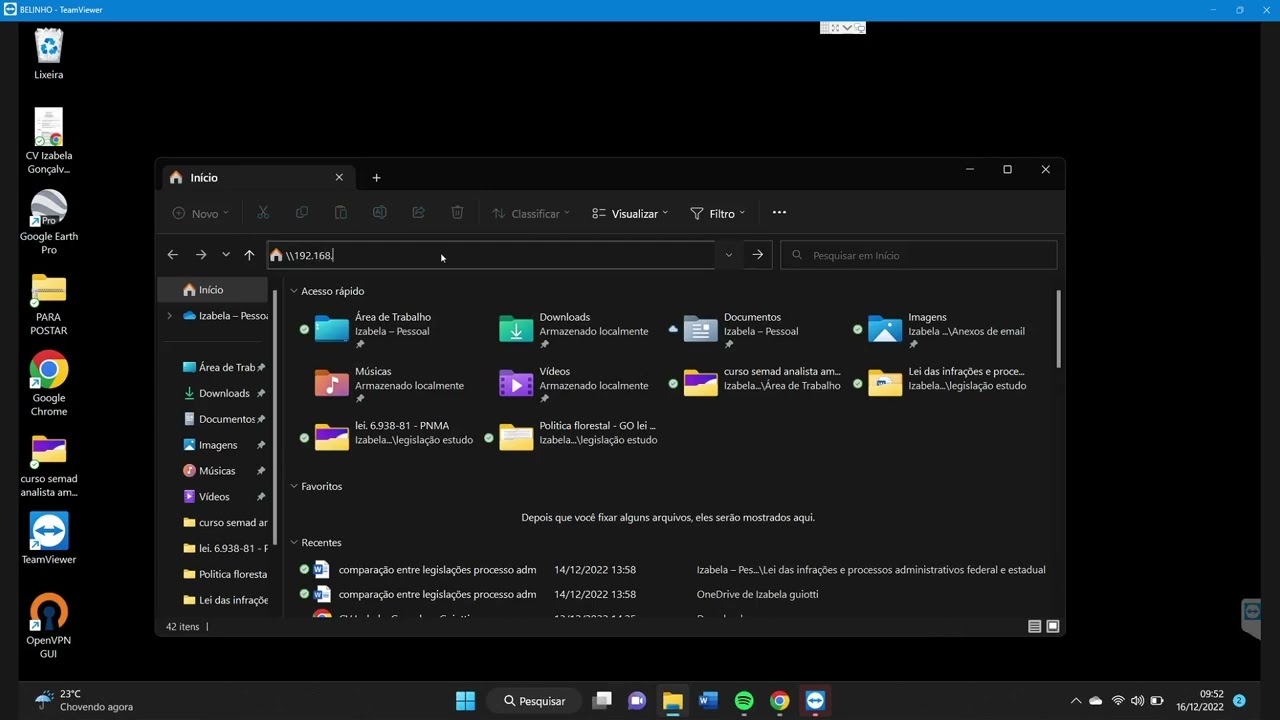Viewport: 1280px width, 720px height.
Task: Select Imagens in the navigation pane
Action: pos(218,445)
